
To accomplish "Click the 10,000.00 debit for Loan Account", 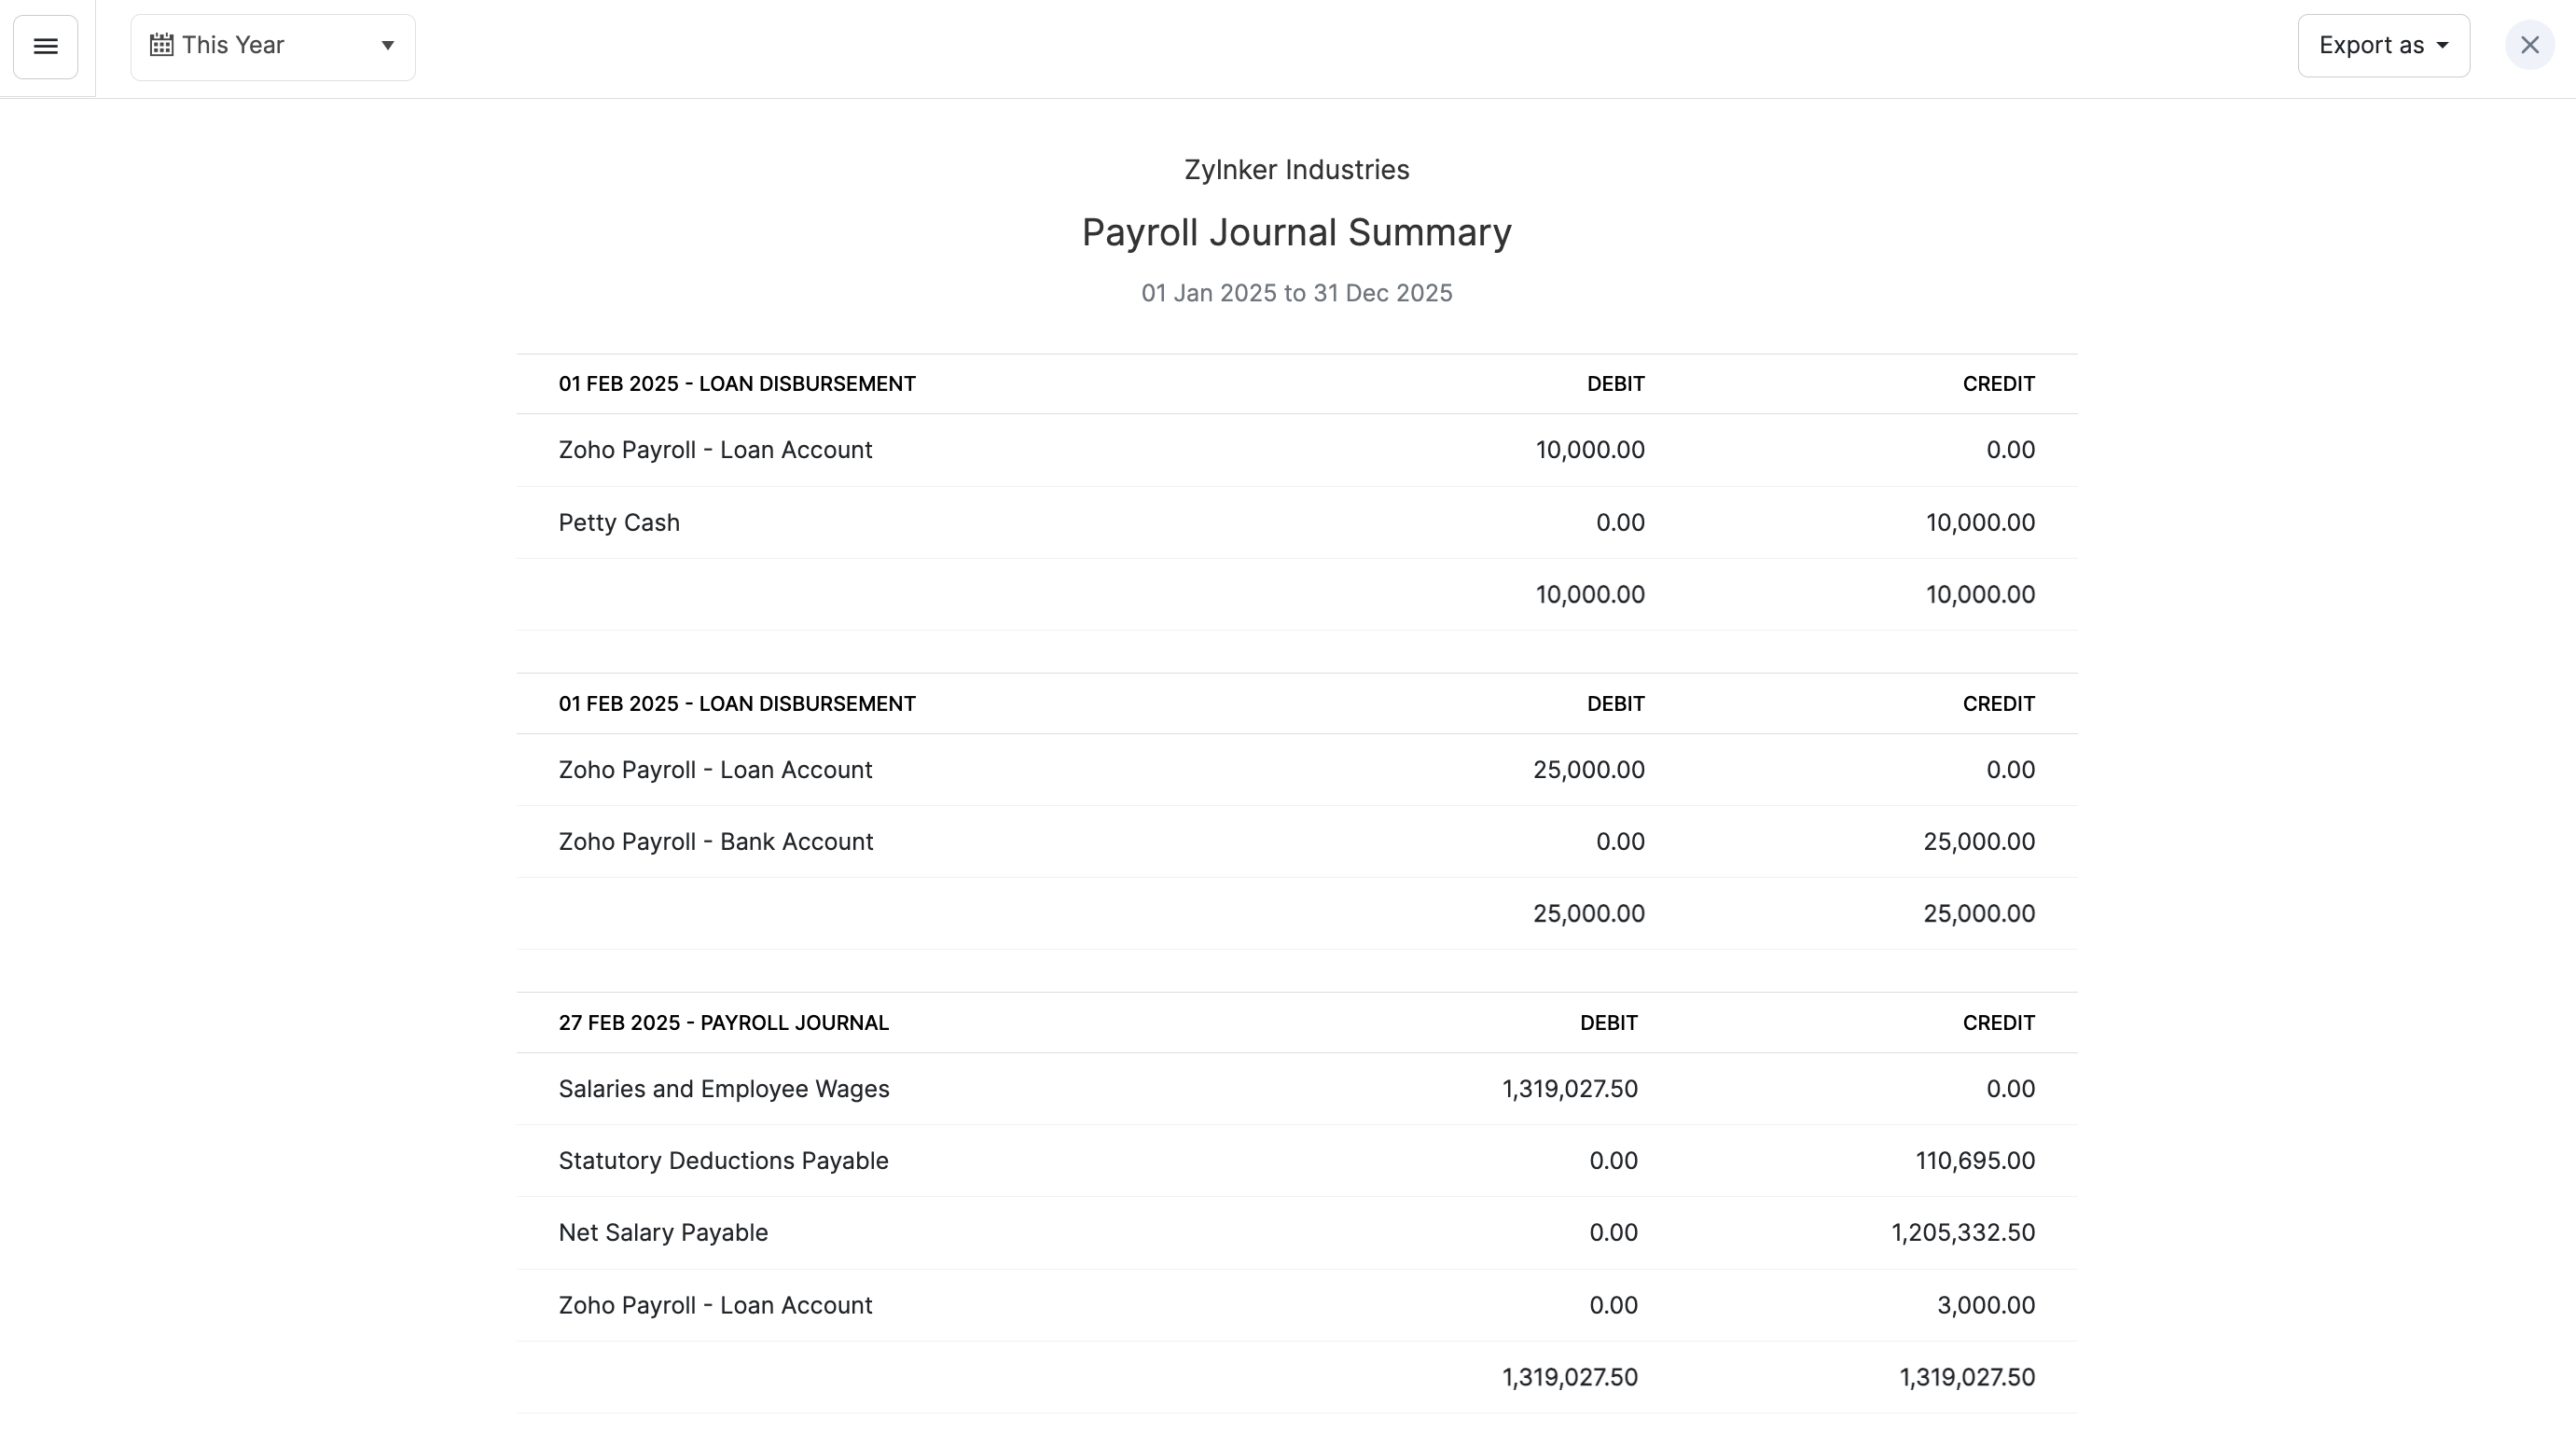I will (x=1589, y=450).
